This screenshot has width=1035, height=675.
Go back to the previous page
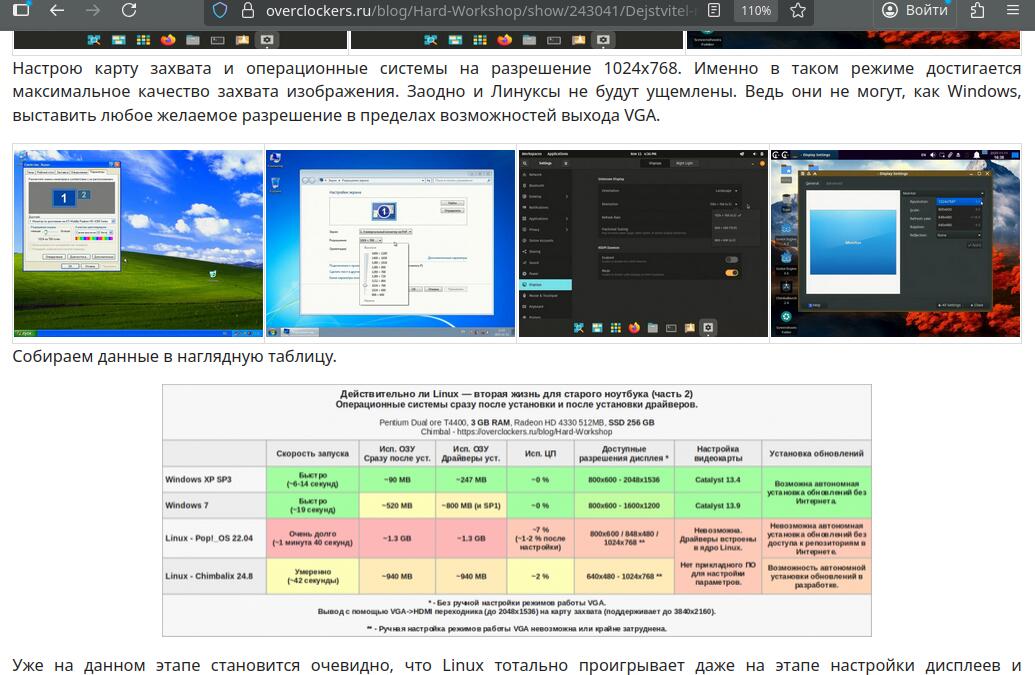57,10
